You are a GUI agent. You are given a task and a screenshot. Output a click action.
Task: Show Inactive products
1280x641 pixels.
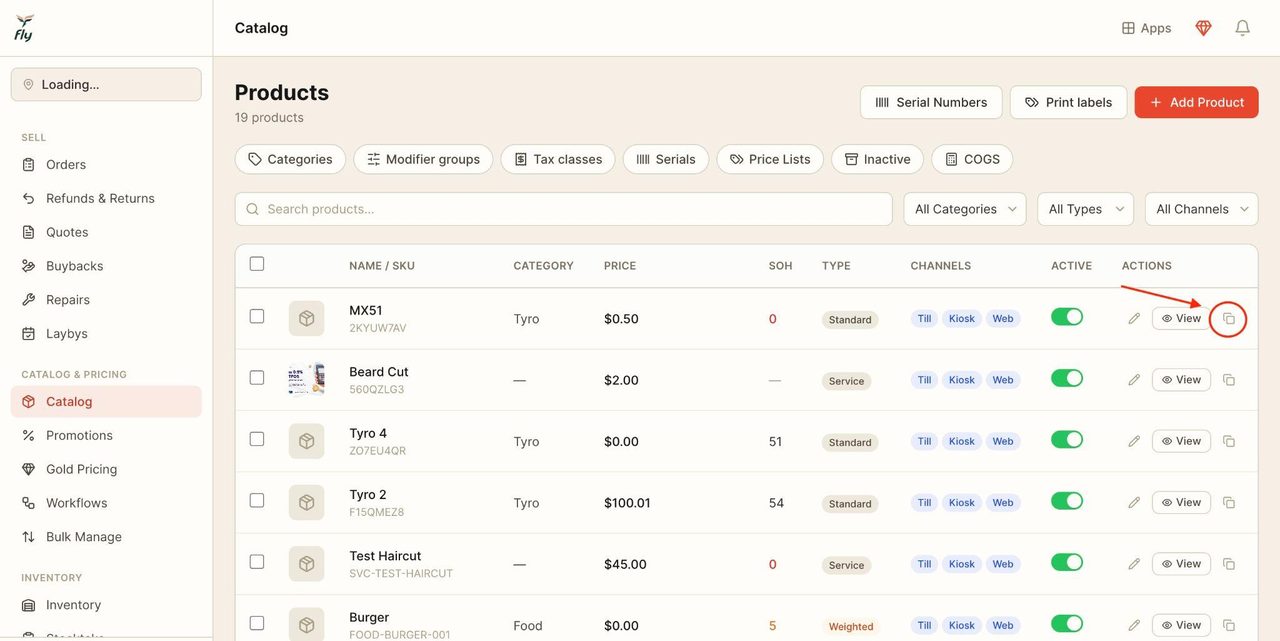click(x=877, y=159)
